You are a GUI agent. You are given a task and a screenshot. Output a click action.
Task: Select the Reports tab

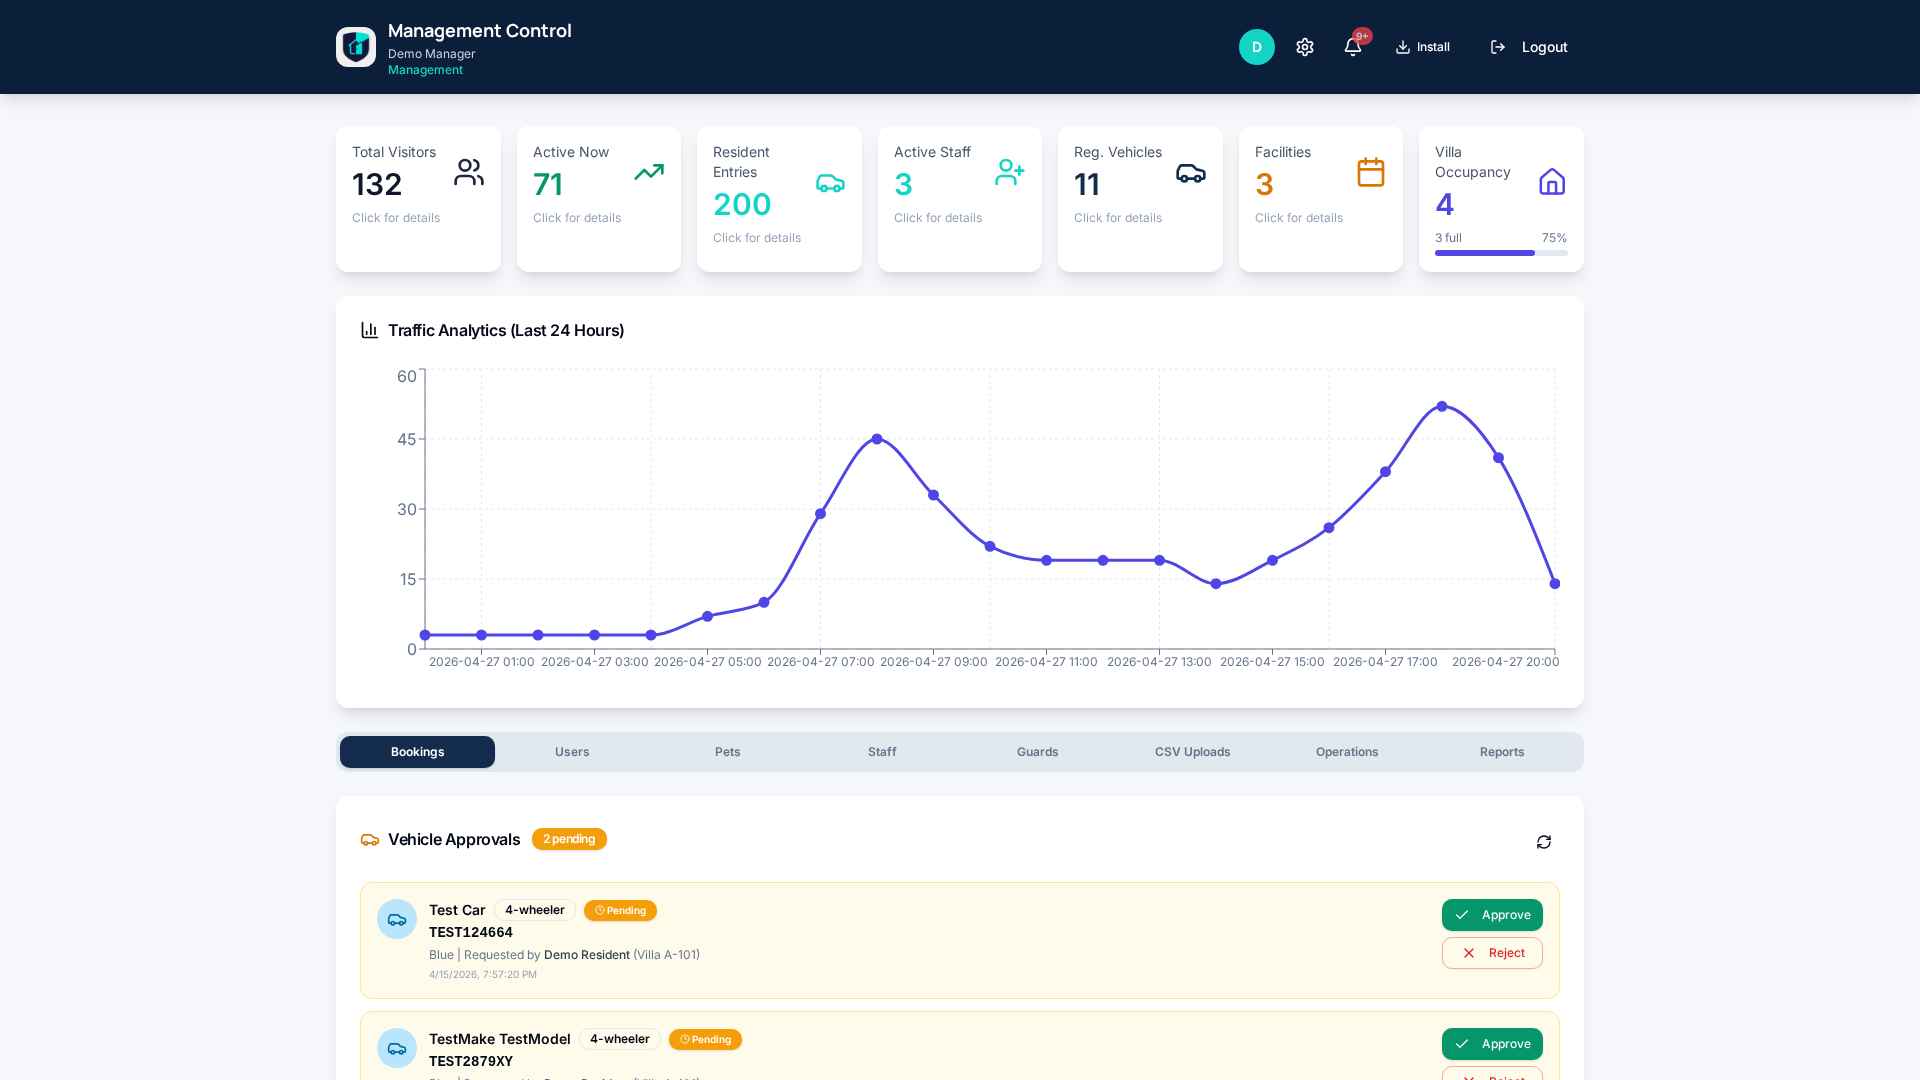coord(1502,752)
